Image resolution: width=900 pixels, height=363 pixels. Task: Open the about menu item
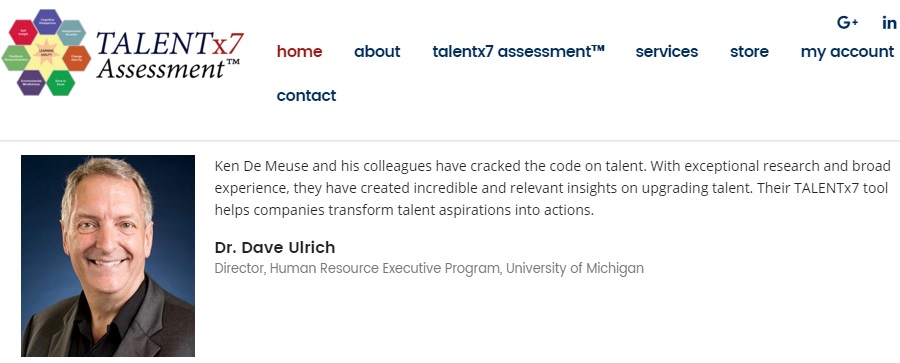click(x=377, y=52)
